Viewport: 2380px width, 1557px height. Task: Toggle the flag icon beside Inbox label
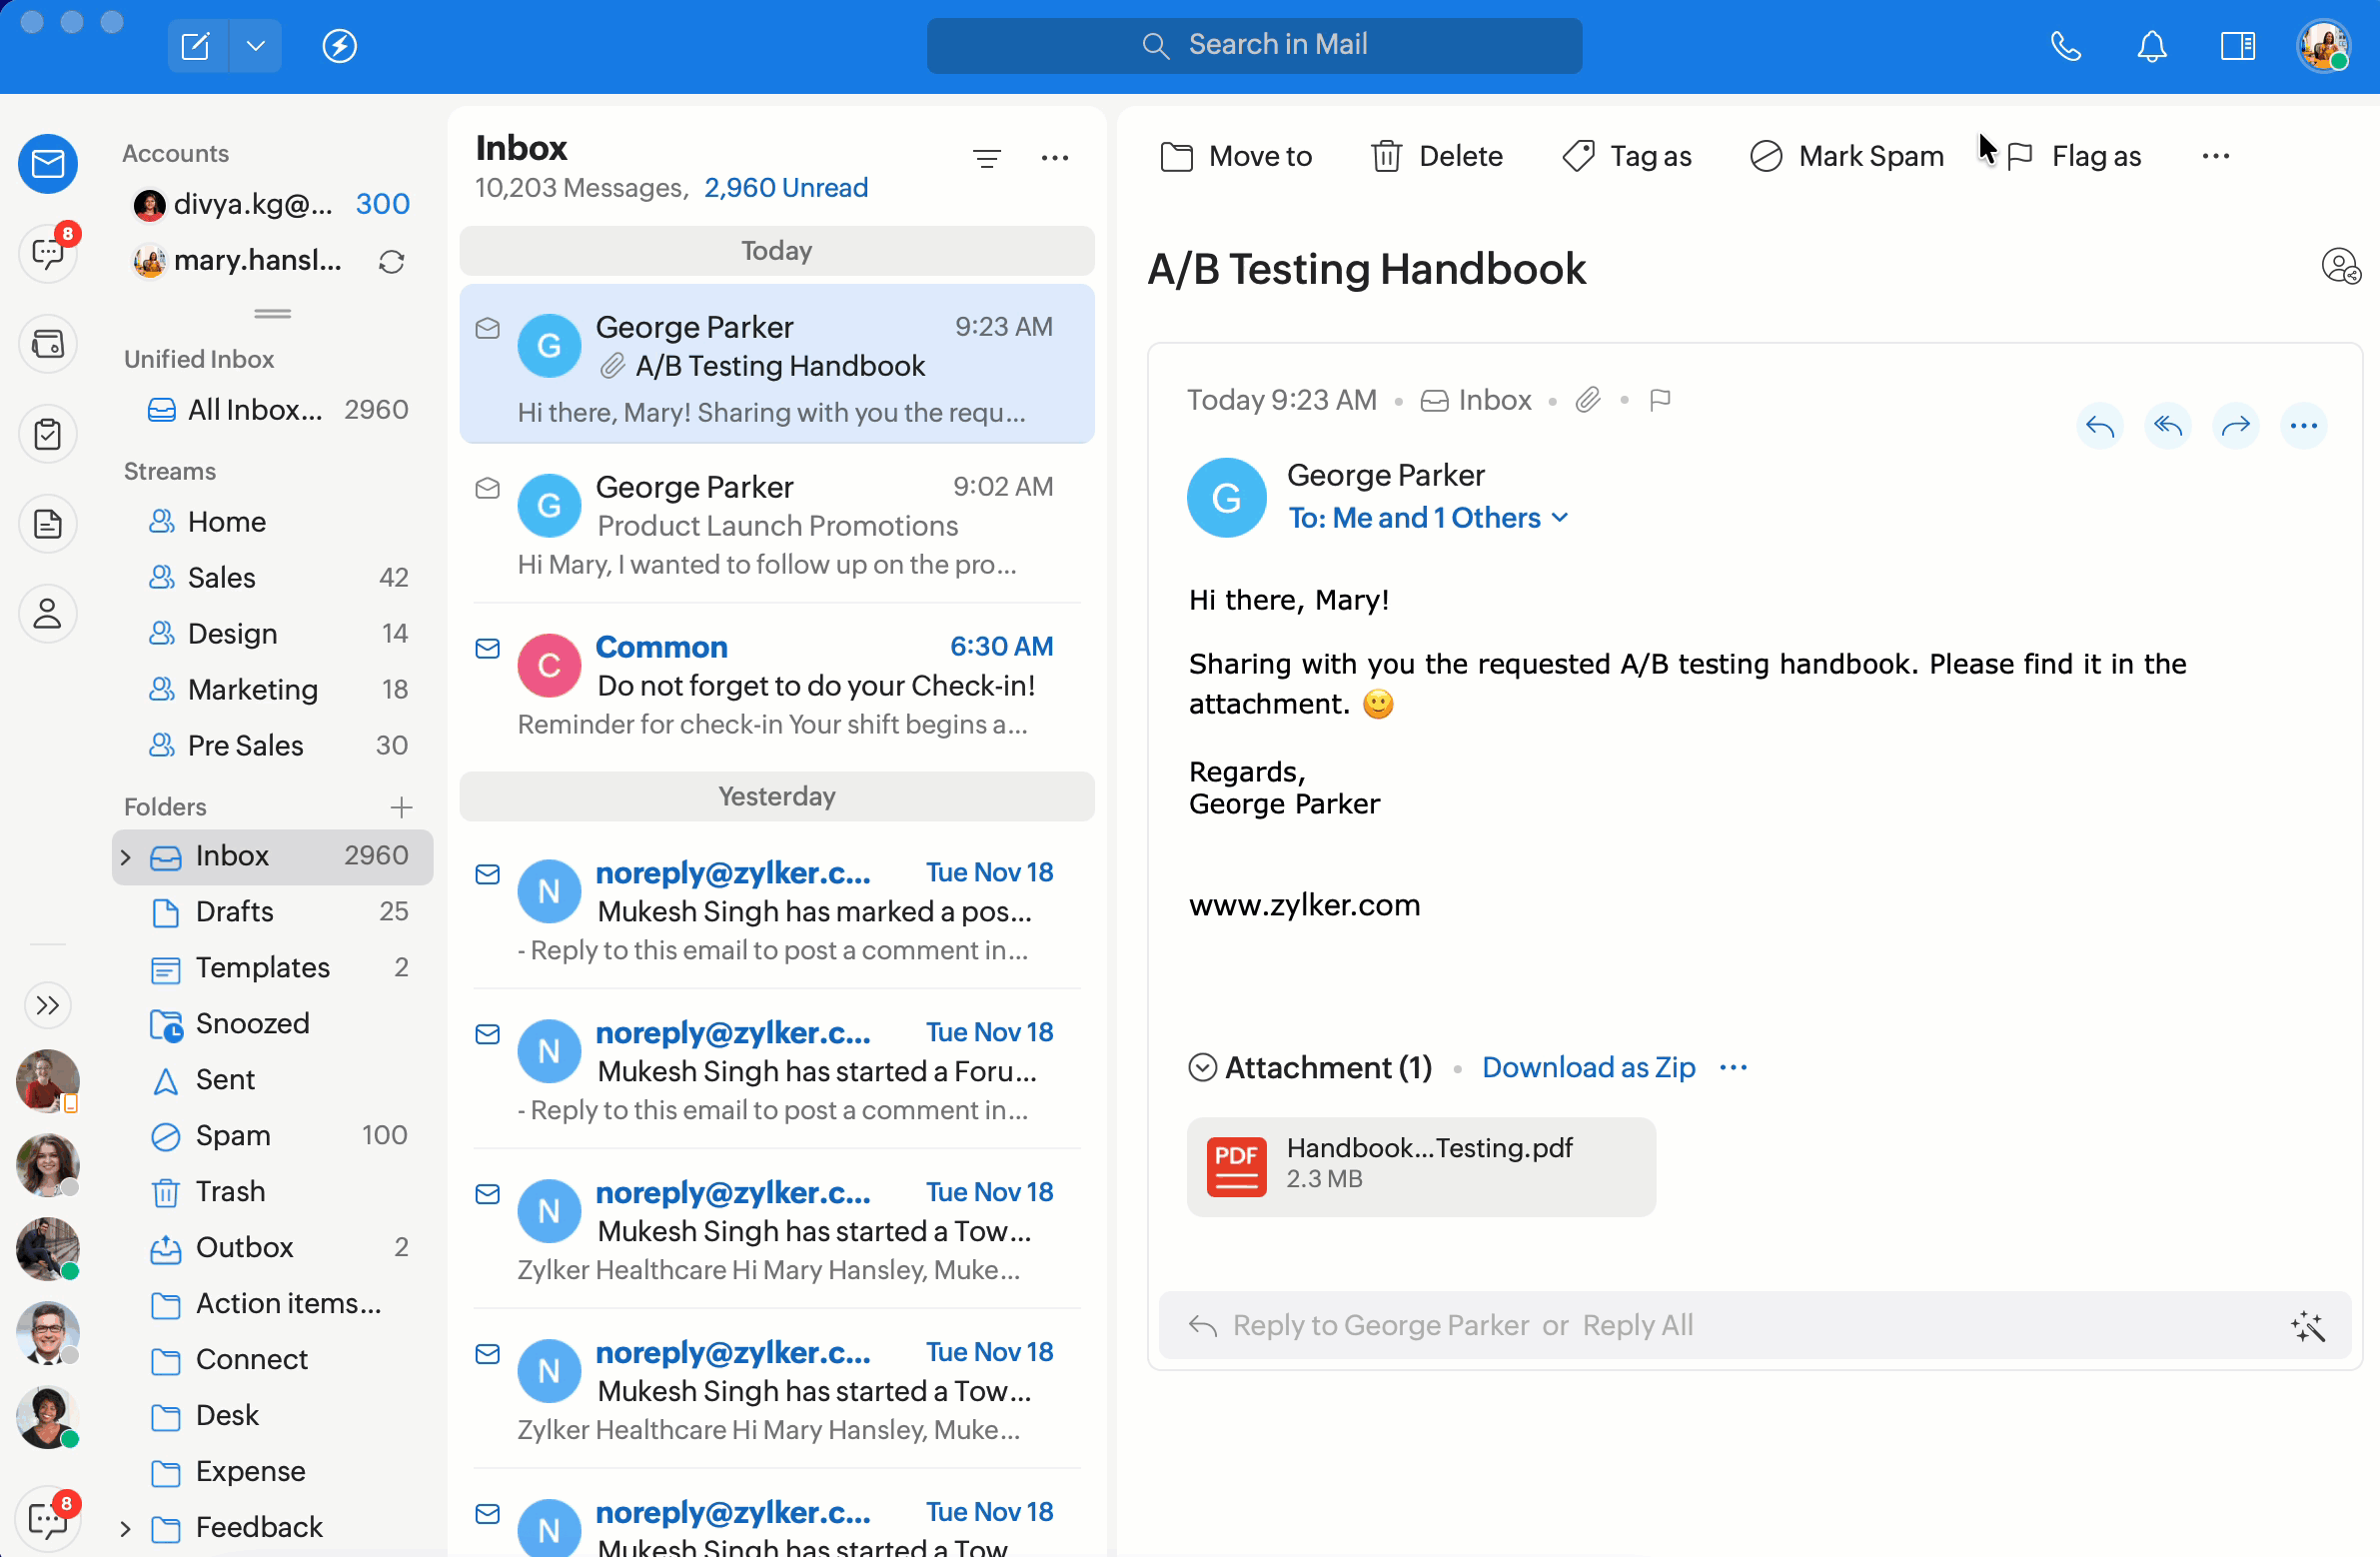point(1660,401)
